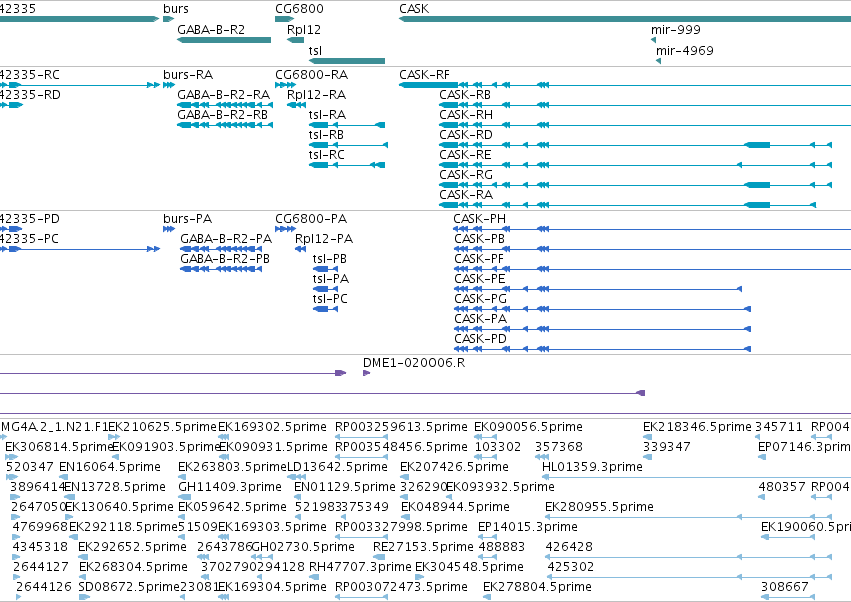Screen dimensions: 851x602
Task: Click the tsl-RC transcript label
Action: [x=327, y=155]
